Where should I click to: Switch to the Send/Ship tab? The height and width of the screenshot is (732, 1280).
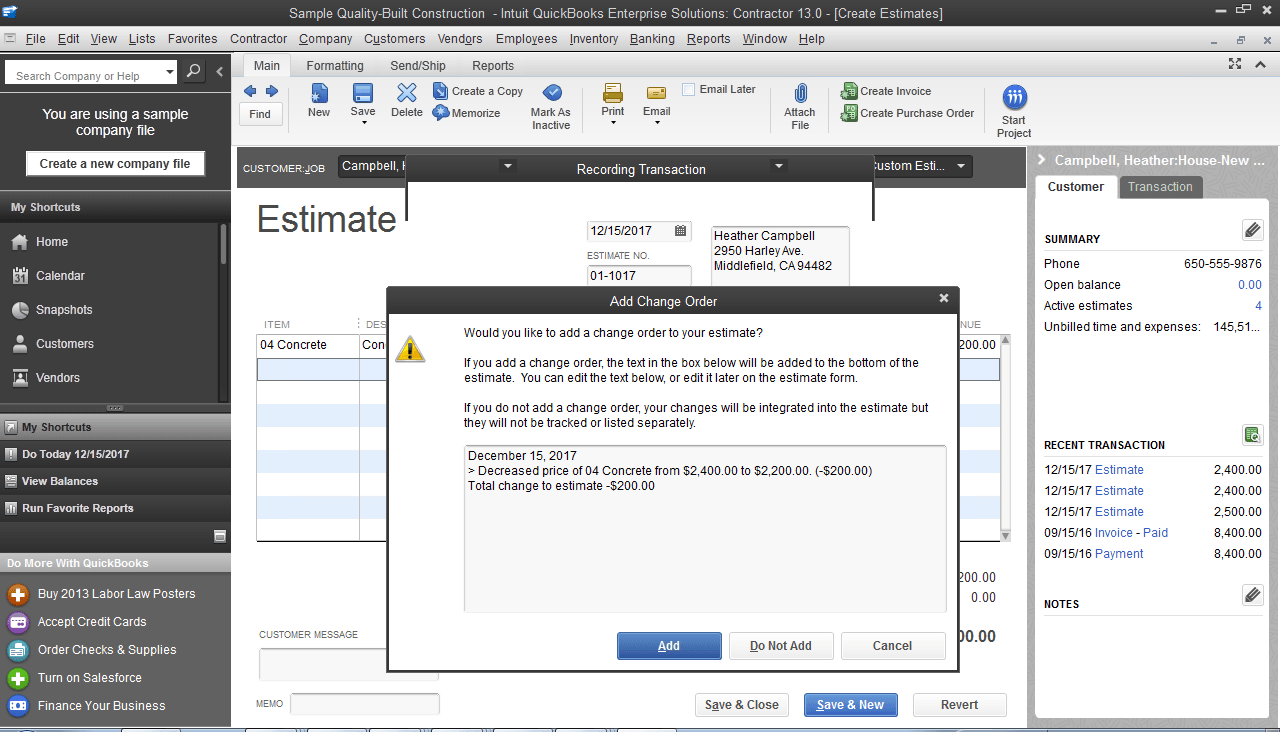coord(418,66)
